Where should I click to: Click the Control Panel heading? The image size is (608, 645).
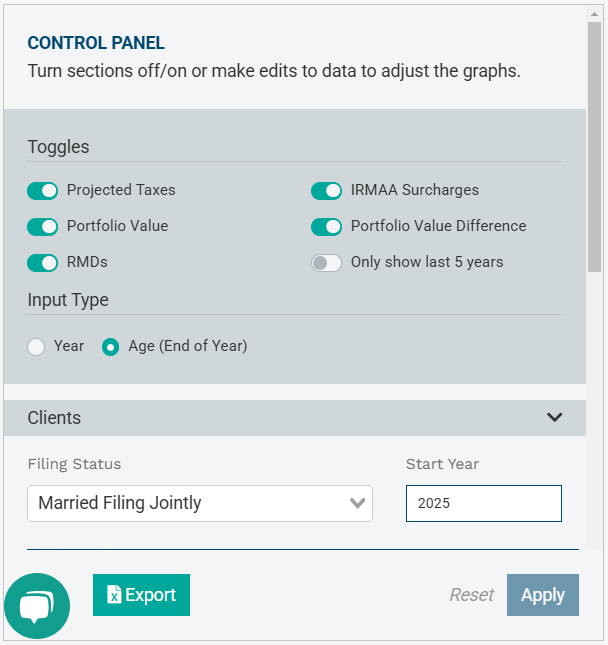(x=96, y=43)
